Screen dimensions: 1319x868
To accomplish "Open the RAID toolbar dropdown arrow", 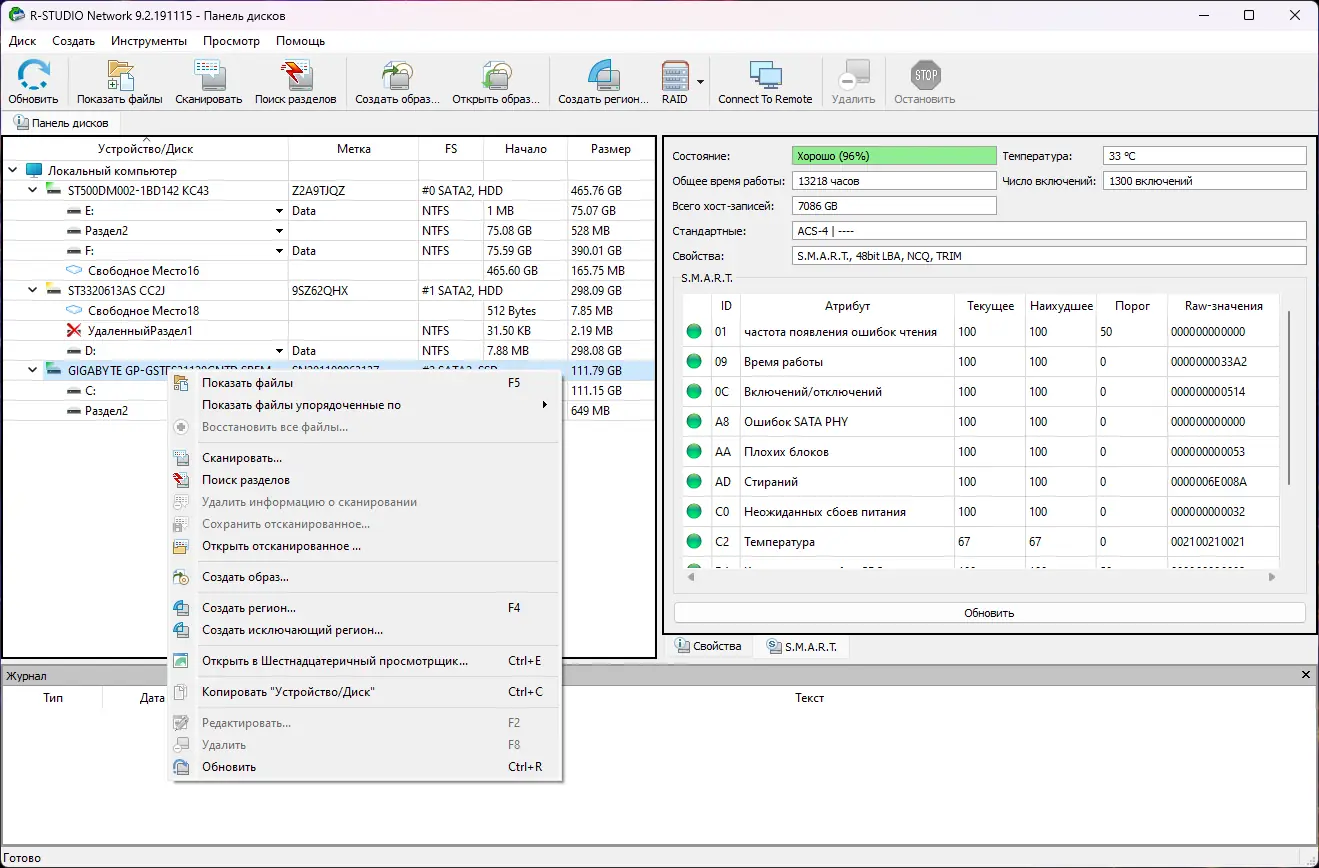I will click(x=701, y=84).
